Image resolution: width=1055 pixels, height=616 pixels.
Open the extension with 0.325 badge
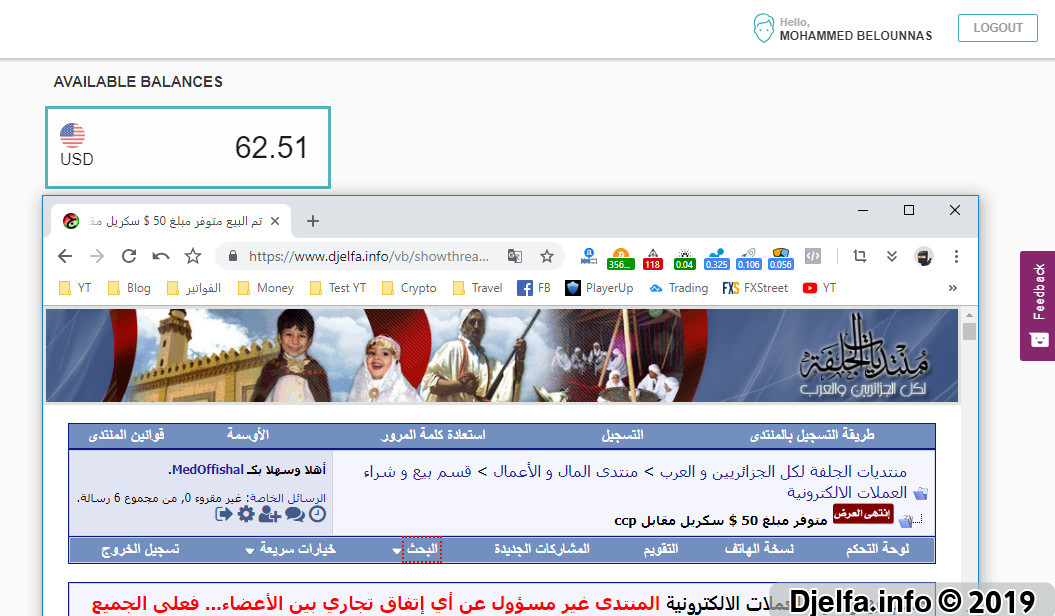click(717, 258)
